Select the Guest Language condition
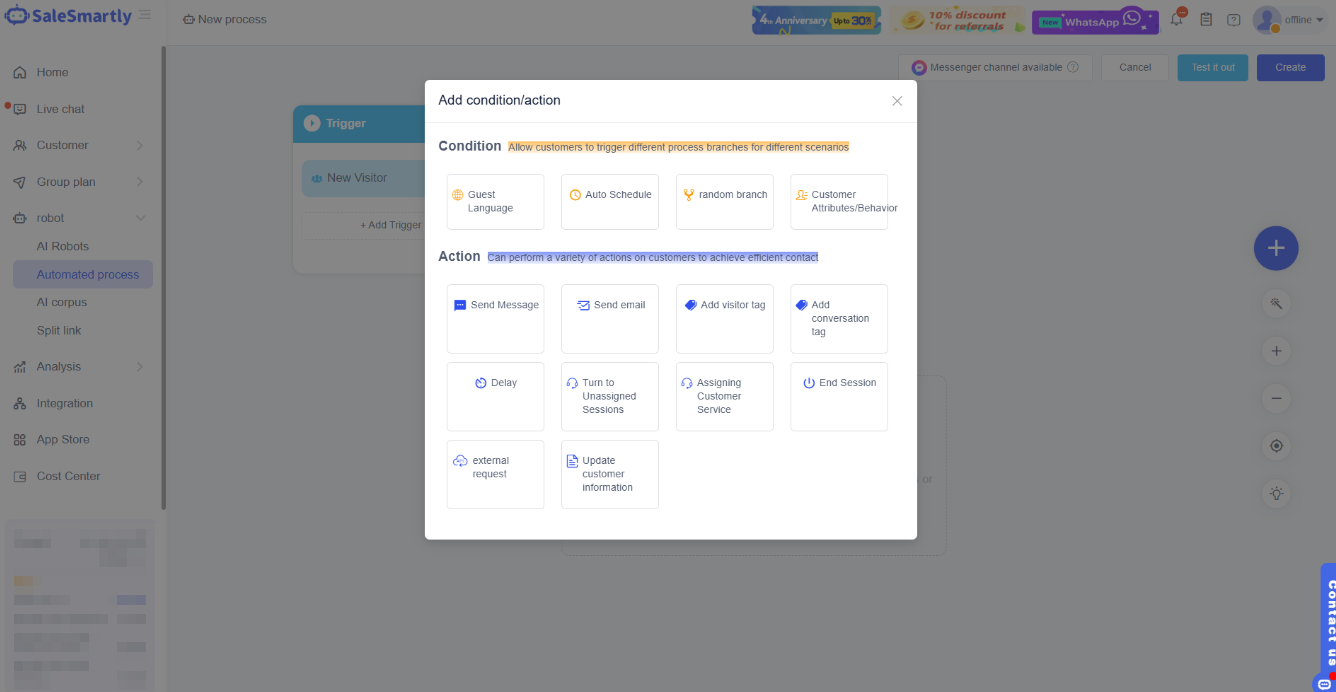 [495, 202]
